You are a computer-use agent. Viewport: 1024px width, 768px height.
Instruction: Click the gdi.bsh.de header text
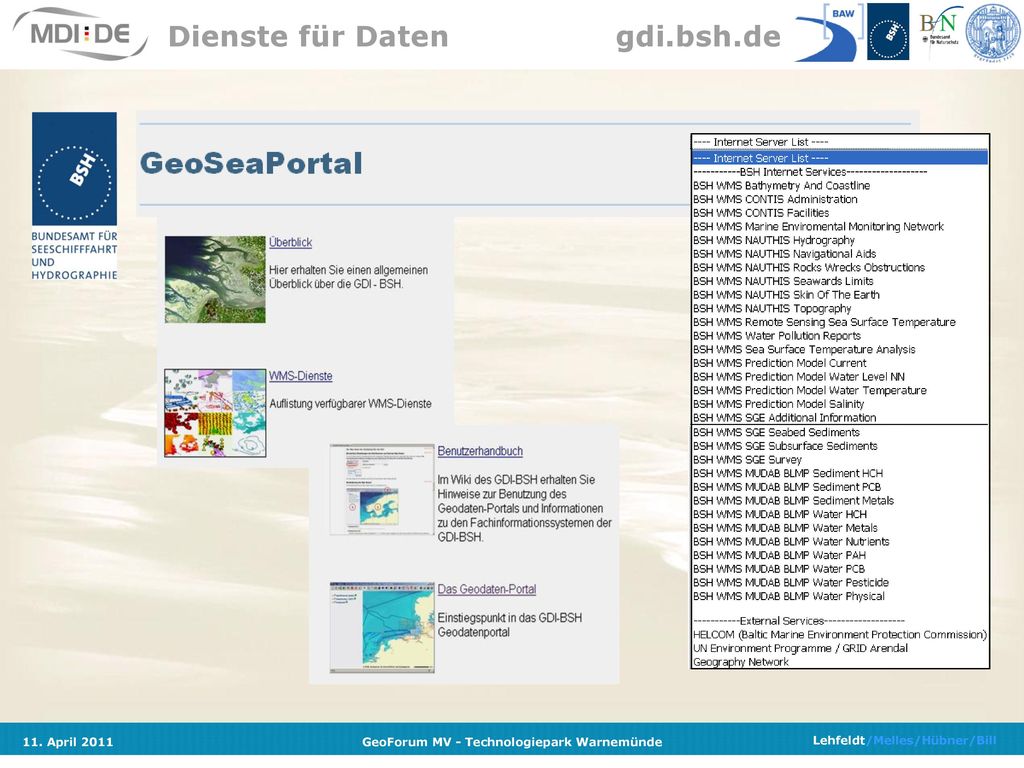pyautogui.click(x=698, y=37)
